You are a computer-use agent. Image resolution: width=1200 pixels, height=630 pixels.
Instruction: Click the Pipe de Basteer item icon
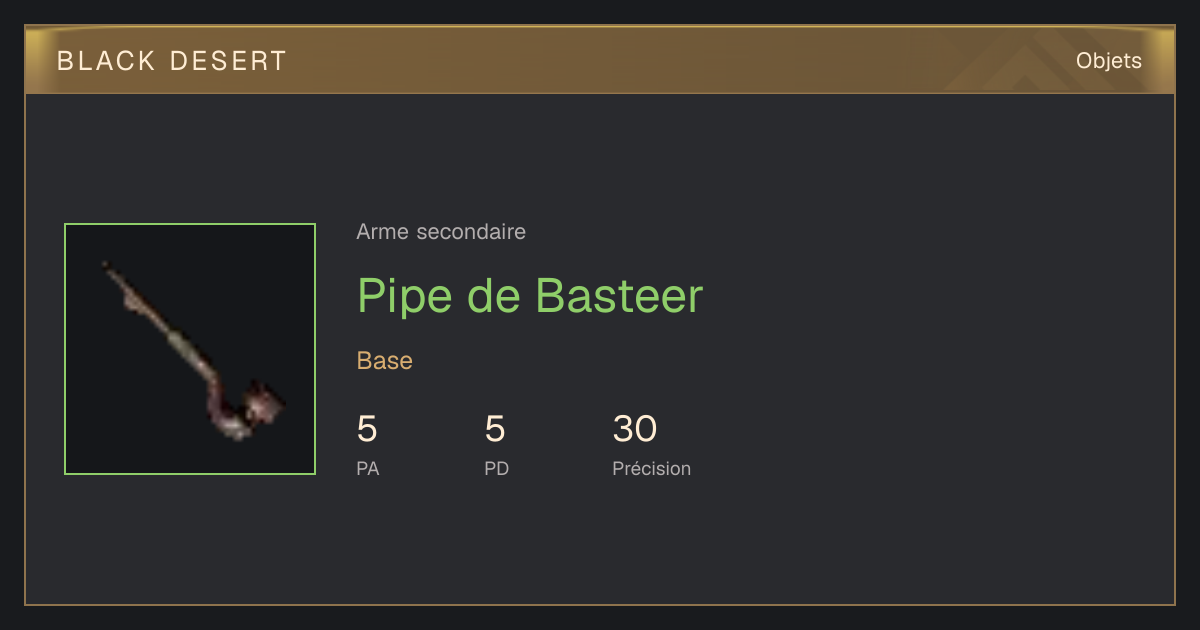coord(190,349)
